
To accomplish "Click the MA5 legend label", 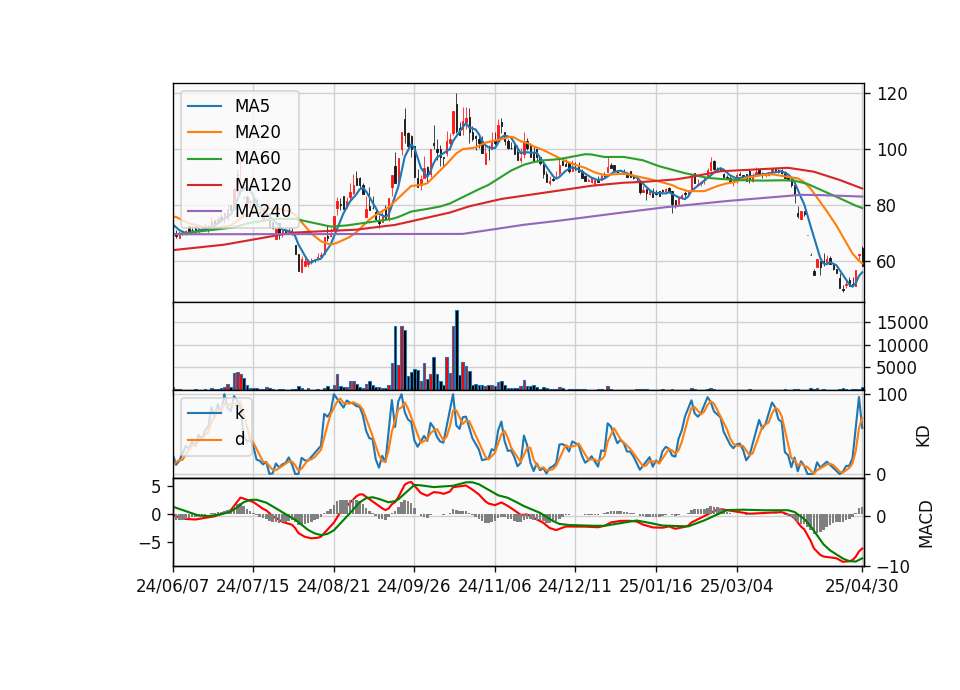I will coord(252,106).
